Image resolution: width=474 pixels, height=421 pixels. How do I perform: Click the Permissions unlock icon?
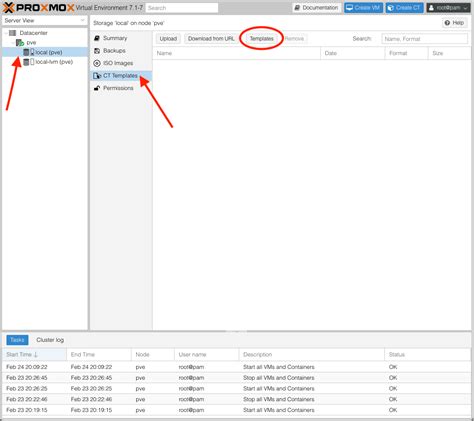click(x=97, y=88)
